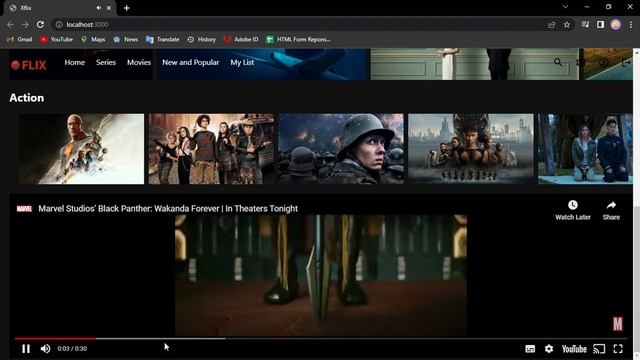640x360 pixels.
Task: Open the Movies nav item
Action: click(x=139, y=62)
